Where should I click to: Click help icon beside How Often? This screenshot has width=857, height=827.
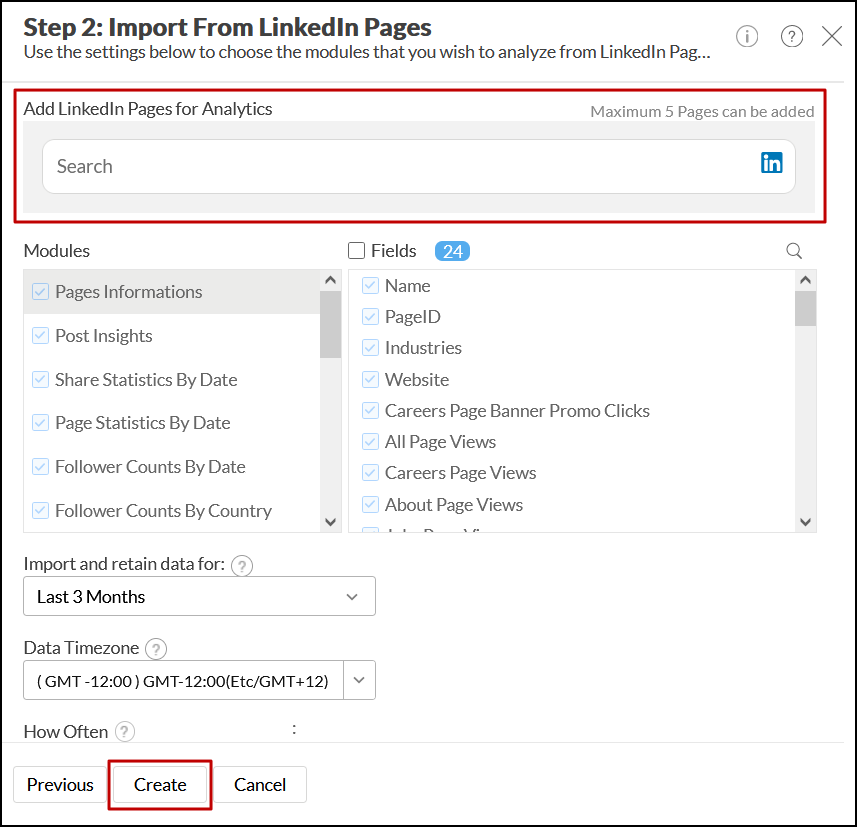[124, 732]
